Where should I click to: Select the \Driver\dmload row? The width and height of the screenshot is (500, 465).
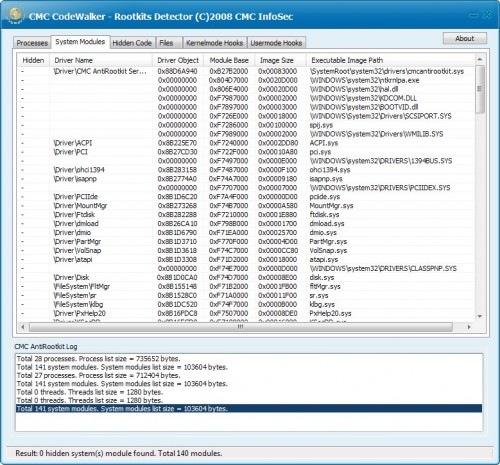pos(246,224)
